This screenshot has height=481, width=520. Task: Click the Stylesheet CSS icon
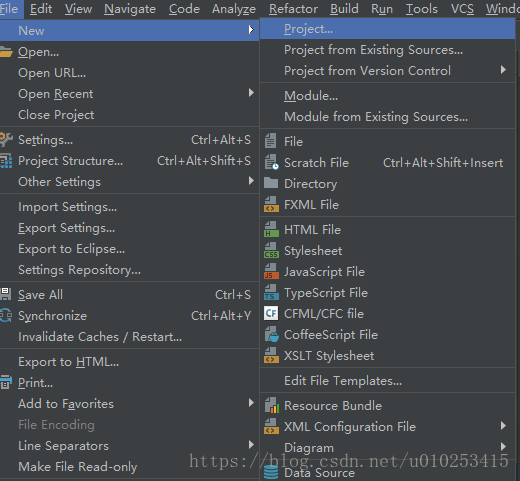(x=271, y=250)
